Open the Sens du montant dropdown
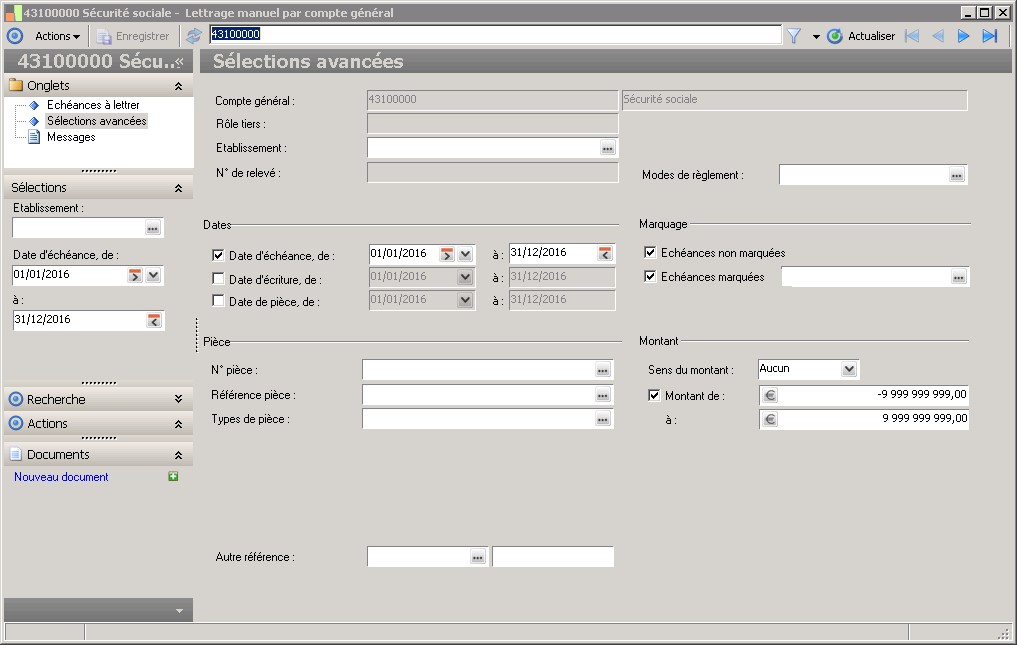Image resolution: width=1017 pixels, height=645 pixels. point(849,369)
